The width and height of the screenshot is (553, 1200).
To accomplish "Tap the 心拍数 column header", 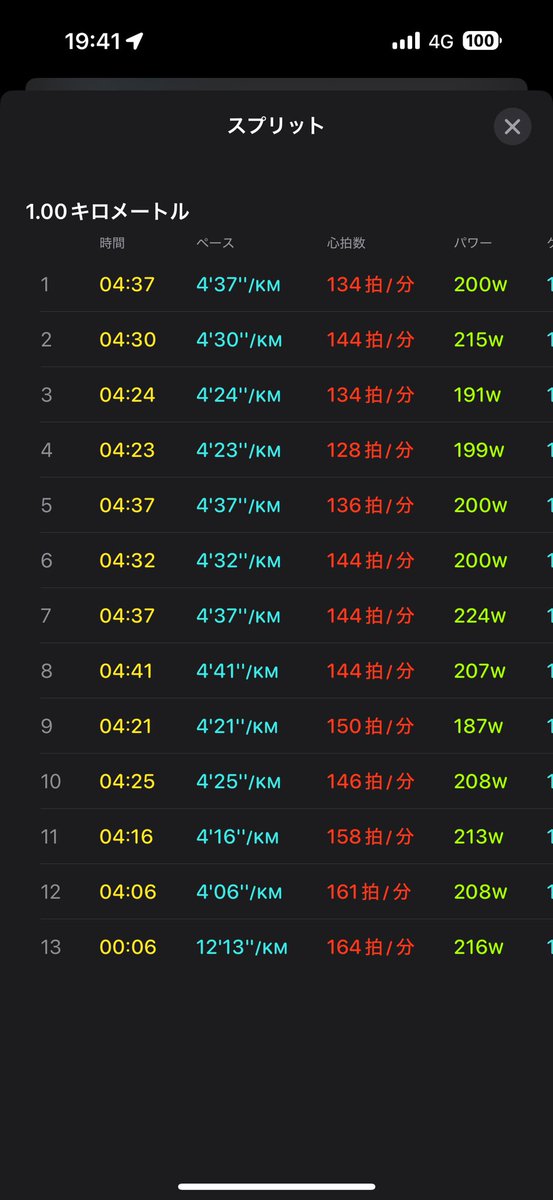I will tap(345, 243).
